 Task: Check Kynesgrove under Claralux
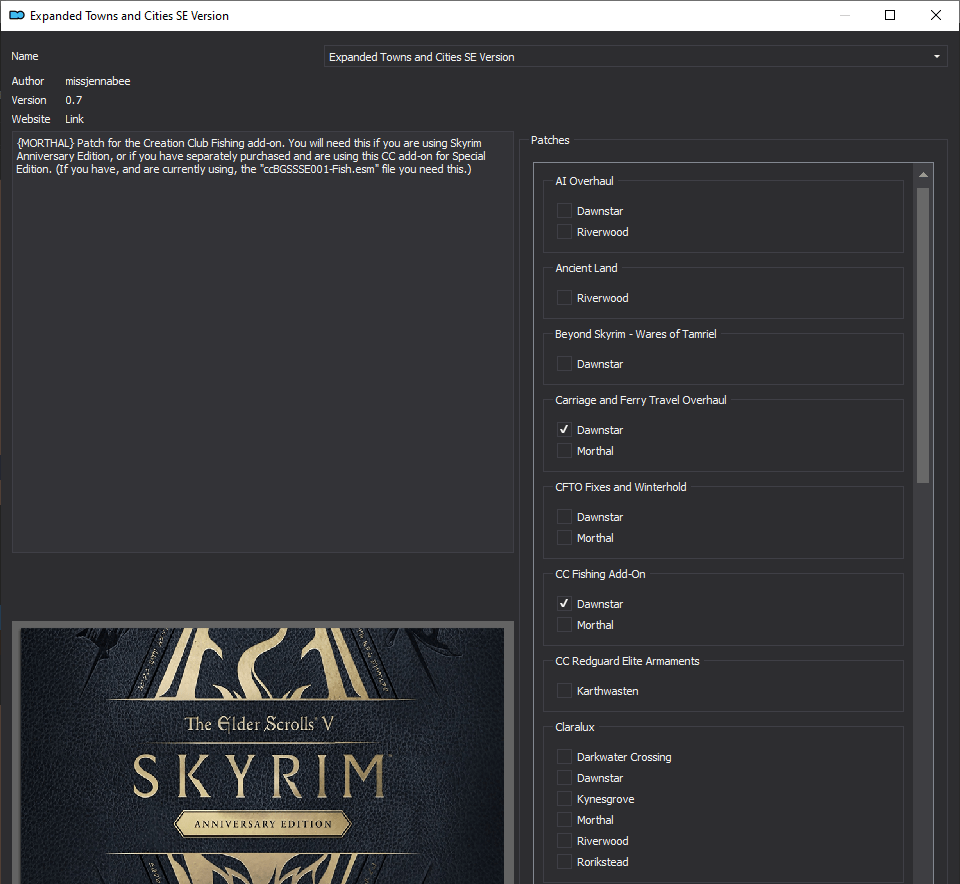564,798
